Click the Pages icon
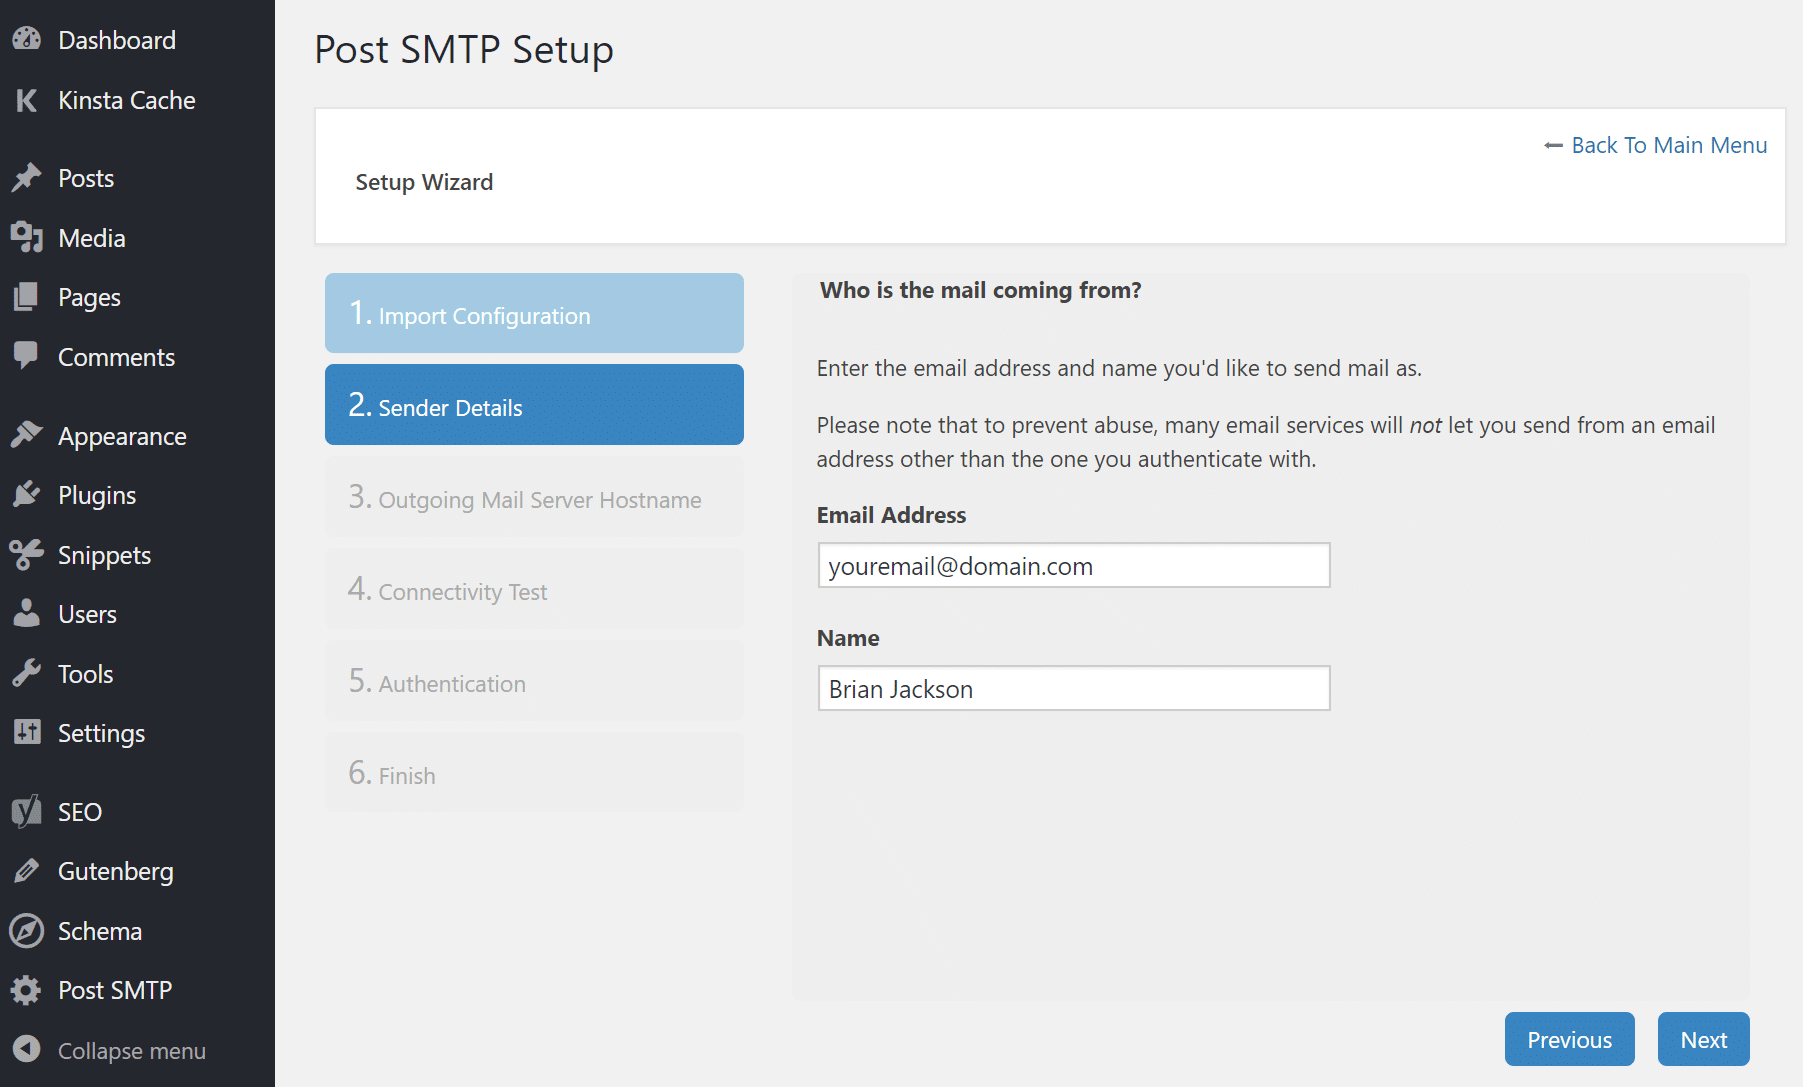1803x1087 pixels. click(27, 297)
